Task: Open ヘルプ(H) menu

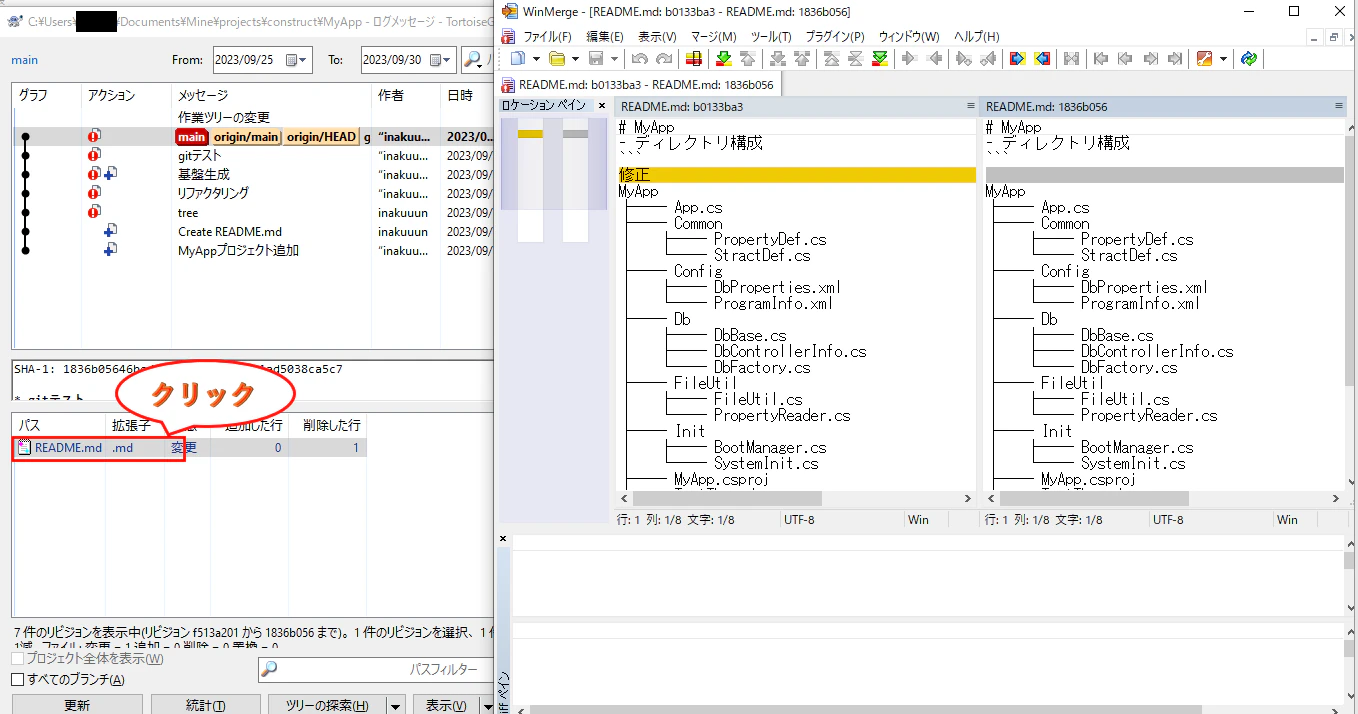Action: click(x=976, y=36)
